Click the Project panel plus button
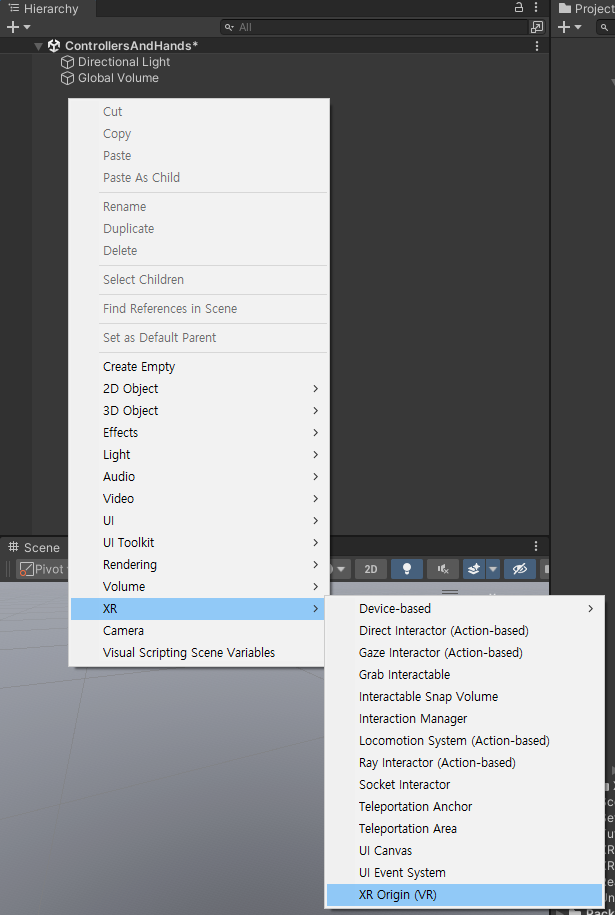Screen dimensions: 615x915 click(x=564, y=27)
